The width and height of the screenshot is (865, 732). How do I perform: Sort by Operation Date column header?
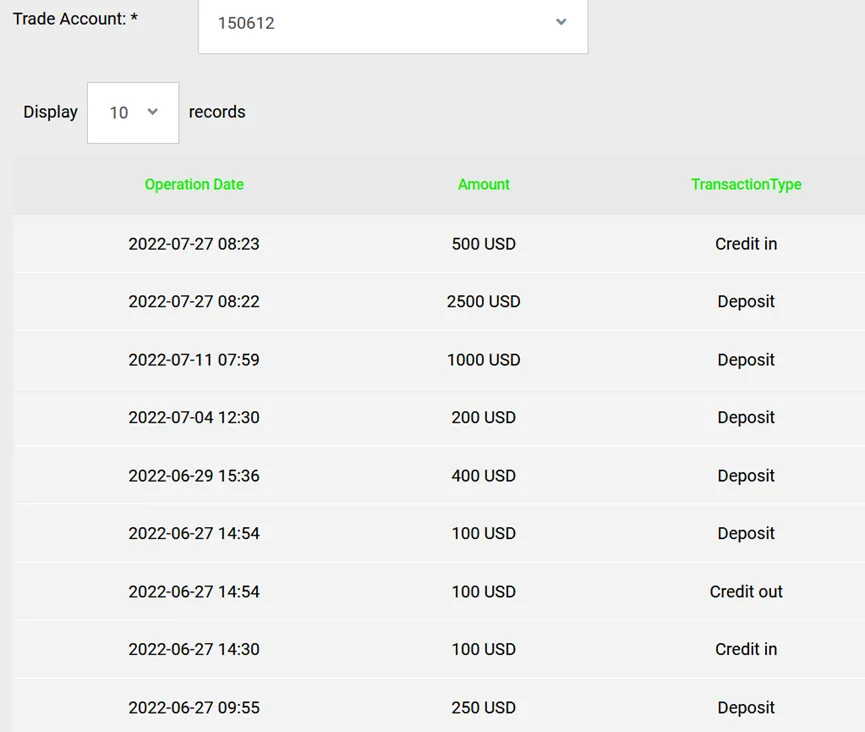194,184
